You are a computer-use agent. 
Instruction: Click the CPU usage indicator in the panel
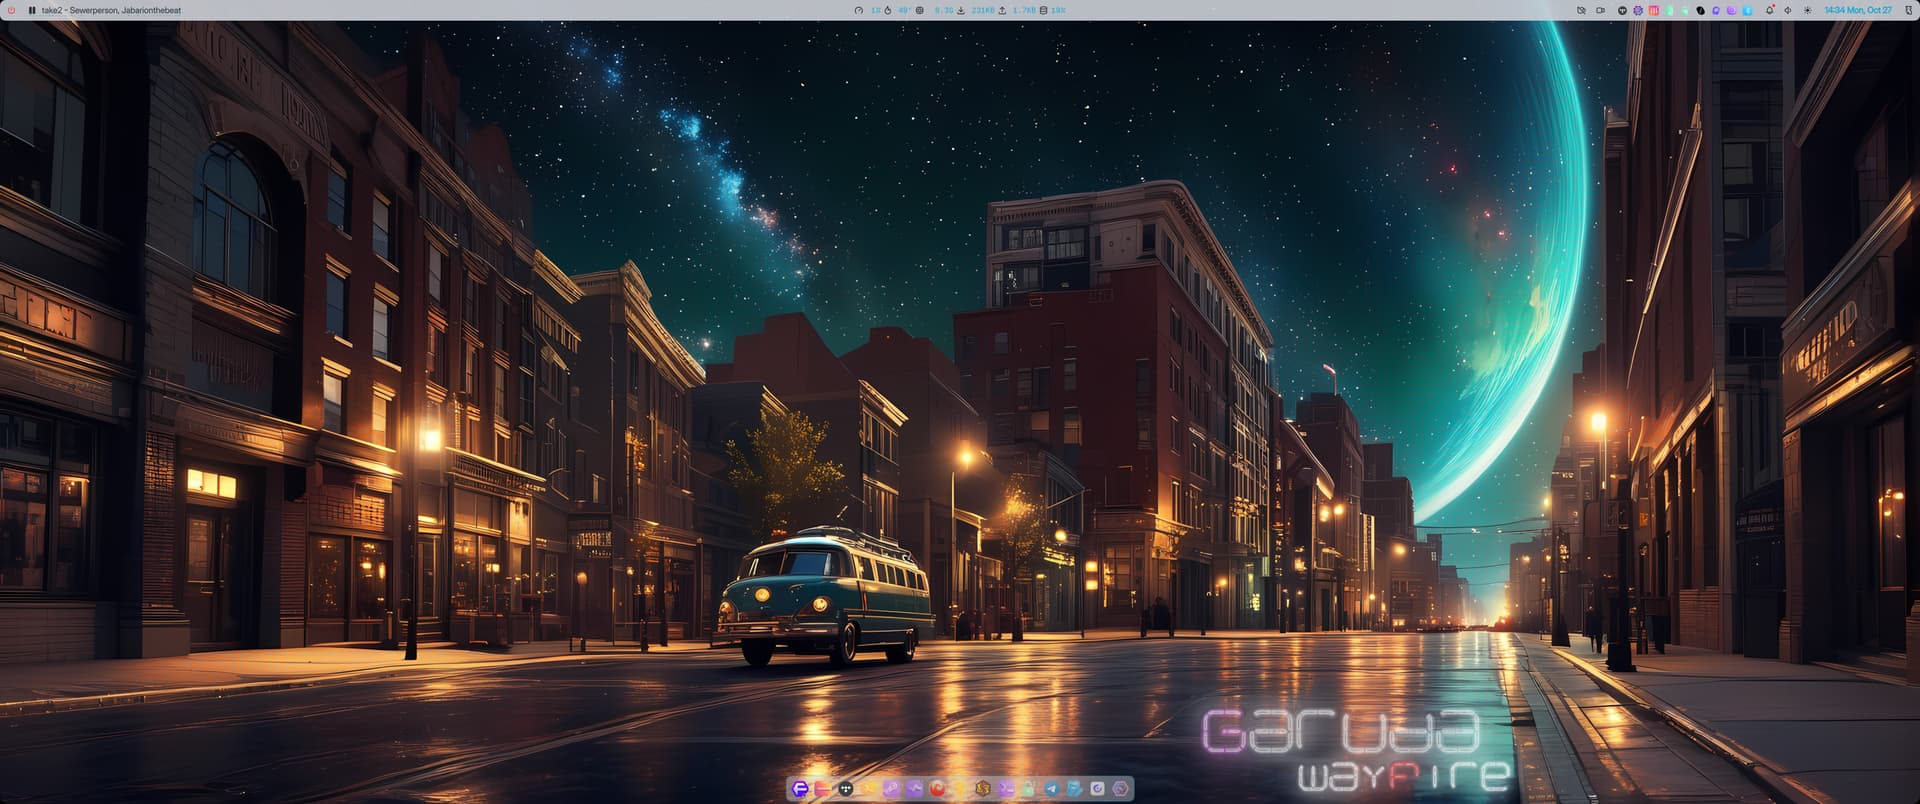pyautogui.click(x=869, y=10)
